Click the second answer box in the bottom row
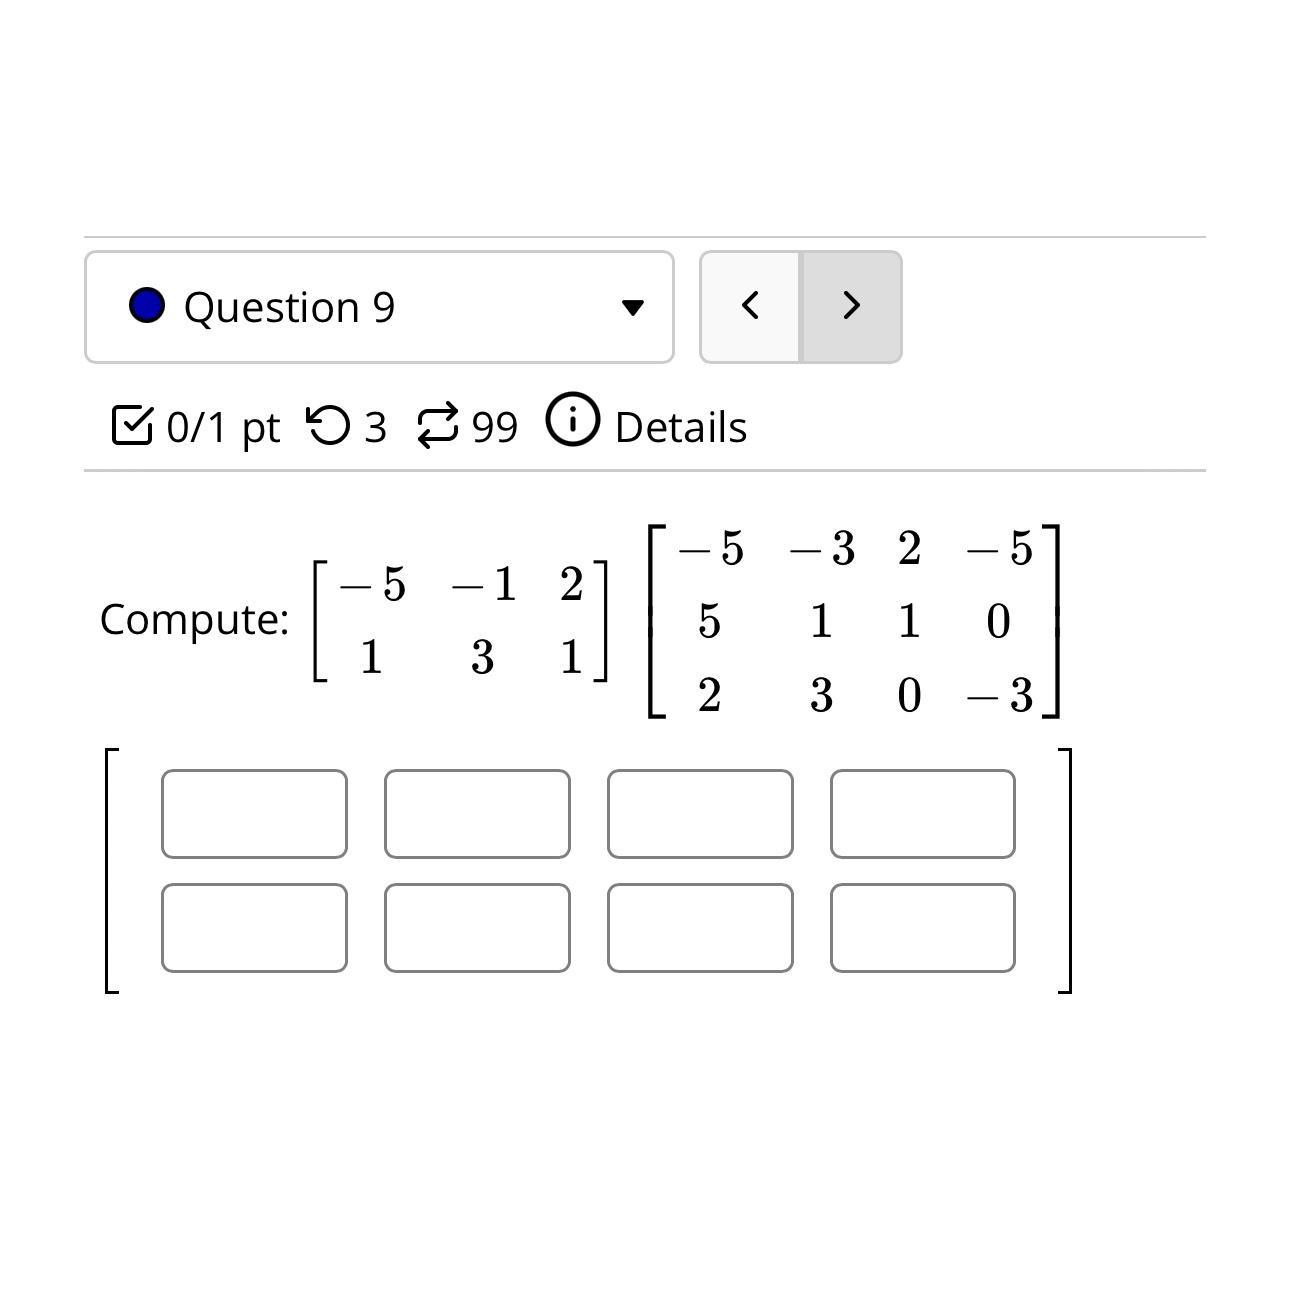This screenshot has width=1290, height=1290. coord(476,927)
